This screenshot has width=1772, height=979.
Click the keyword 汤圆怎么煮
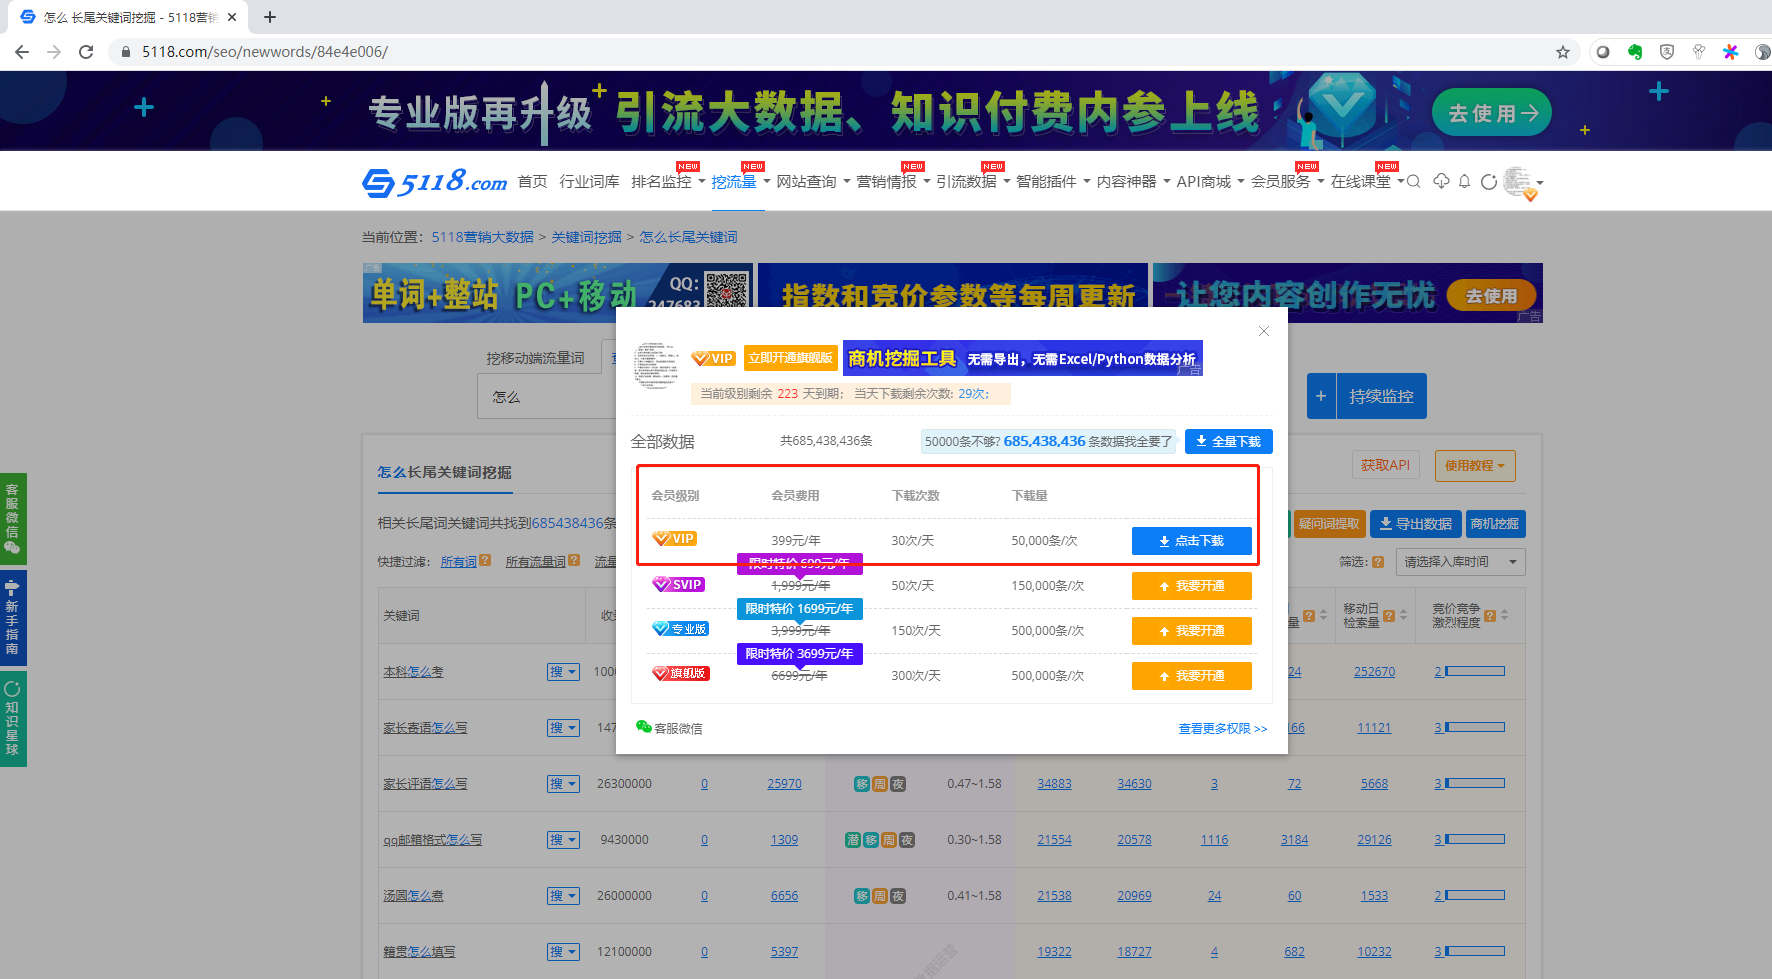413,896
